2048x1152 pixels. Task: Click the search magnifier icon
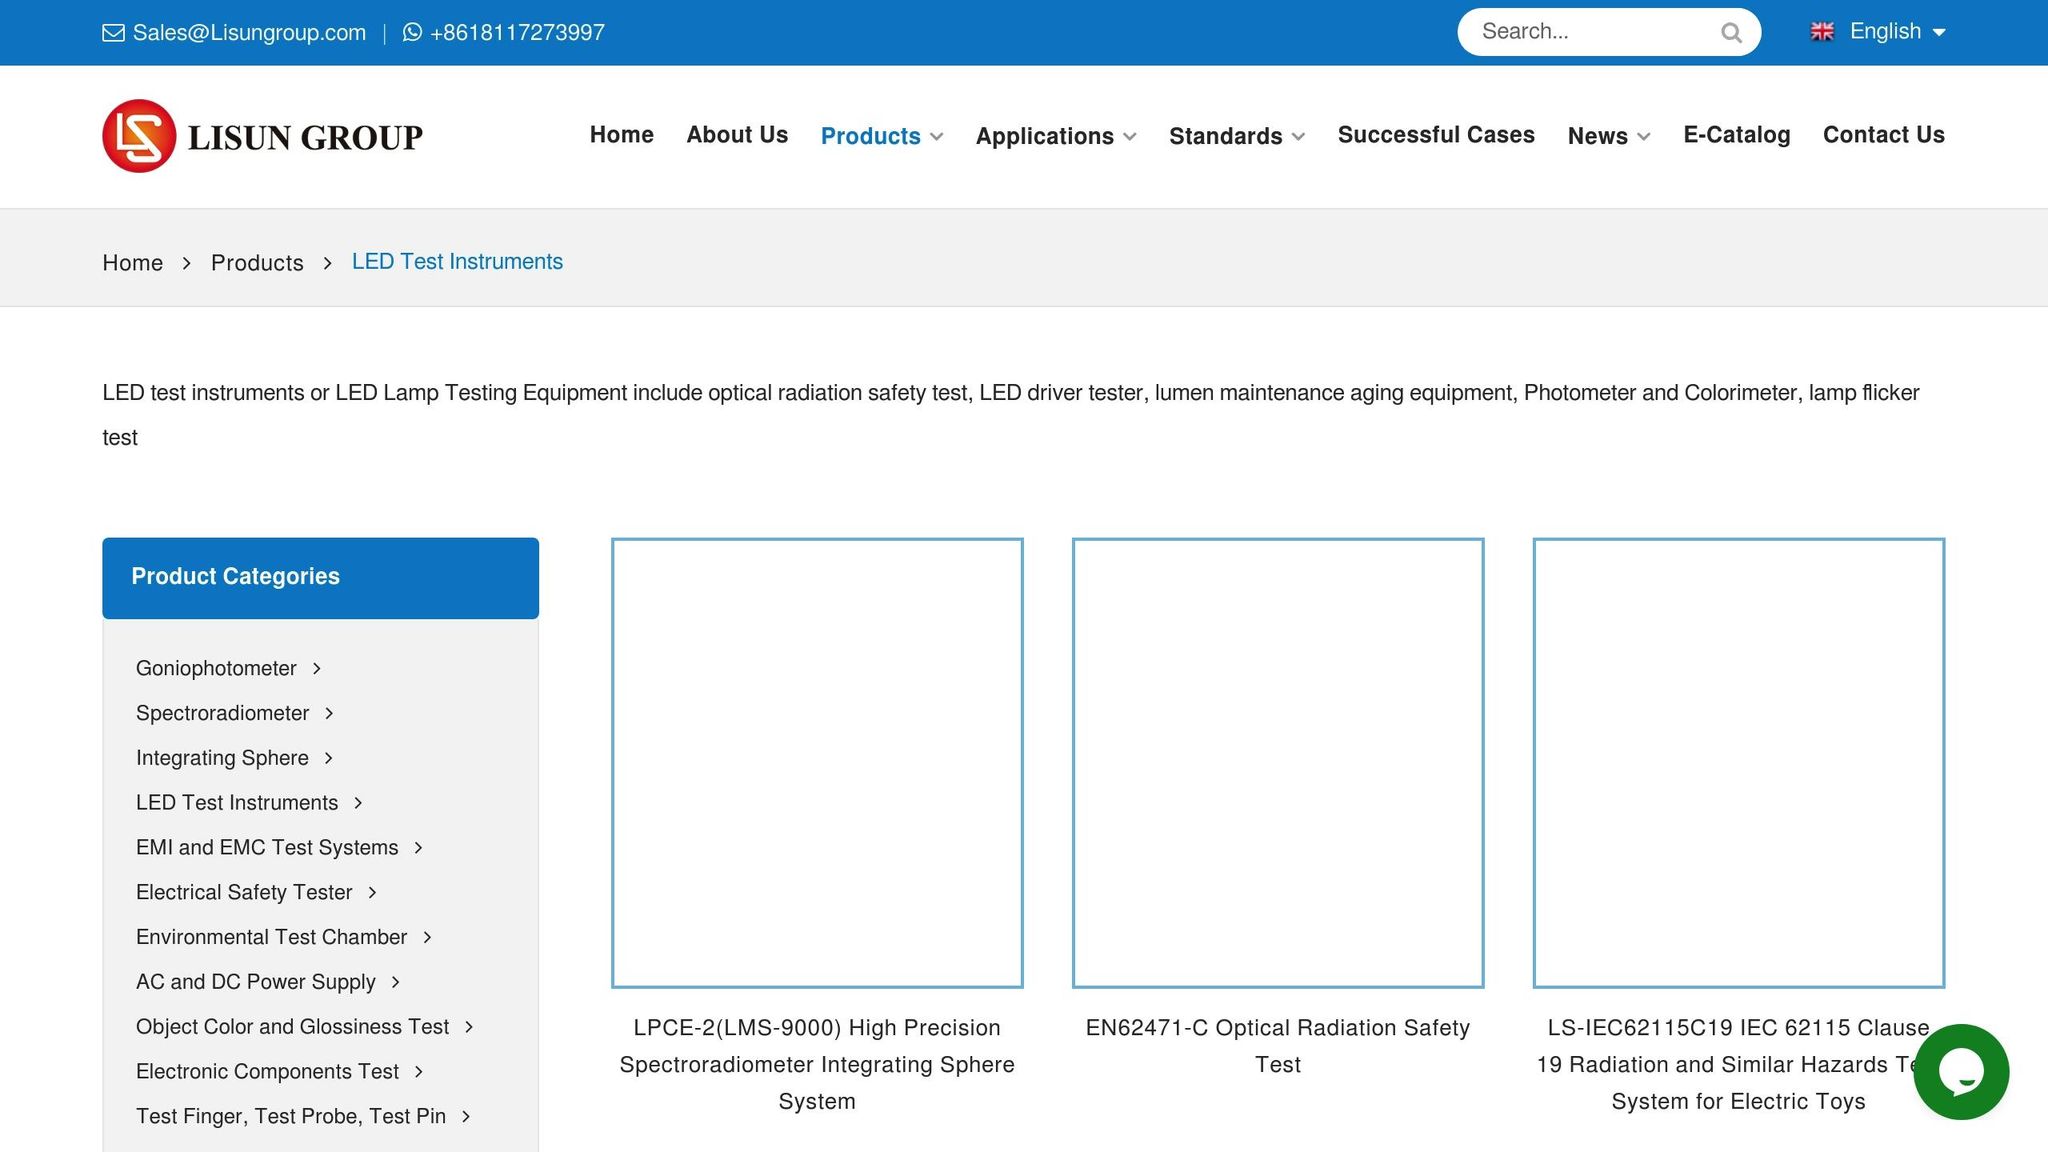1731,33
